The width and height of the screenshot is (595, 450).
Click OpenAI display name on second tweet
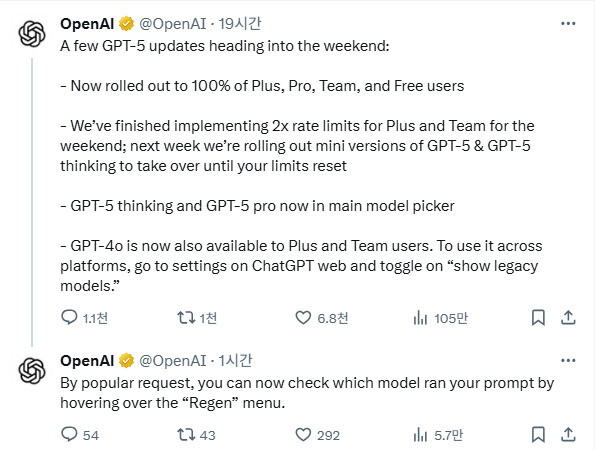point(87,361)
